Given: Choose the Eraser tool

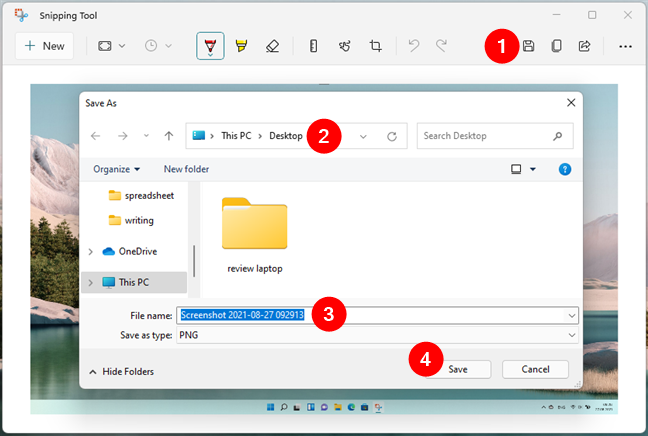Looking at the screenshot, I should coord(272,46).
